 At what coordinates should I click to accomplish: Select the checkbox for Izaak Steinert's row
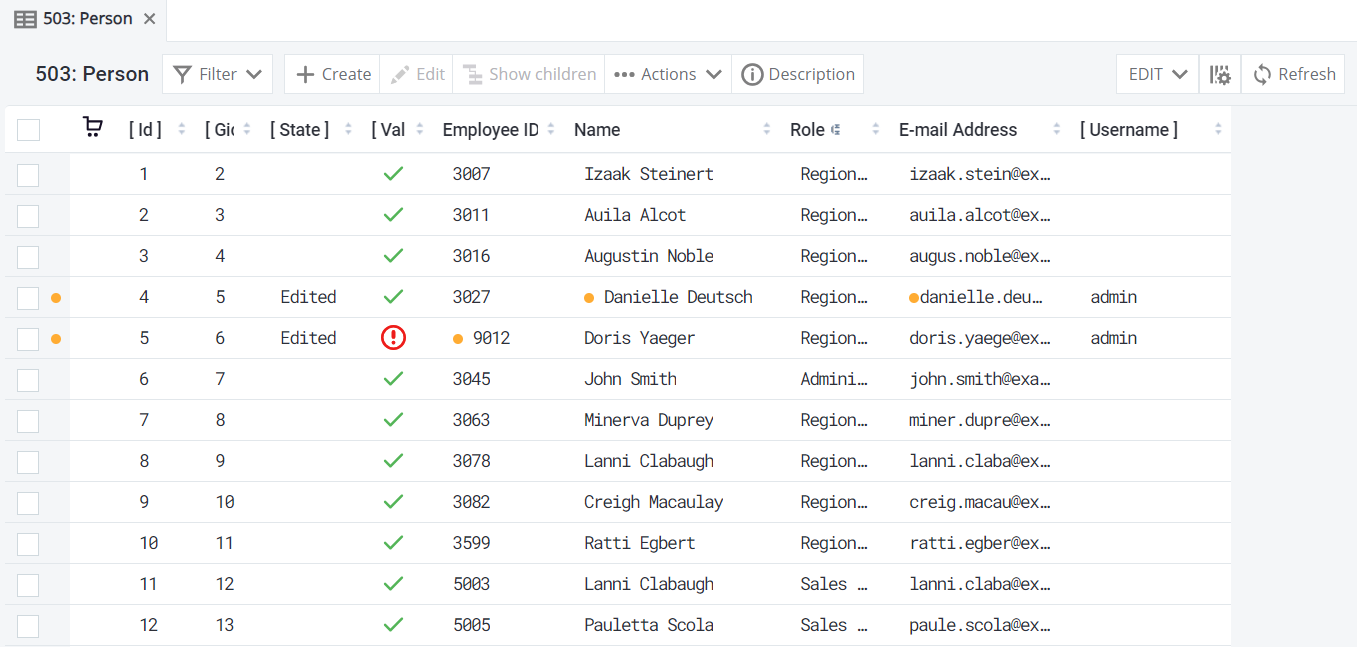pyautogui.click(x=28, y=175)
